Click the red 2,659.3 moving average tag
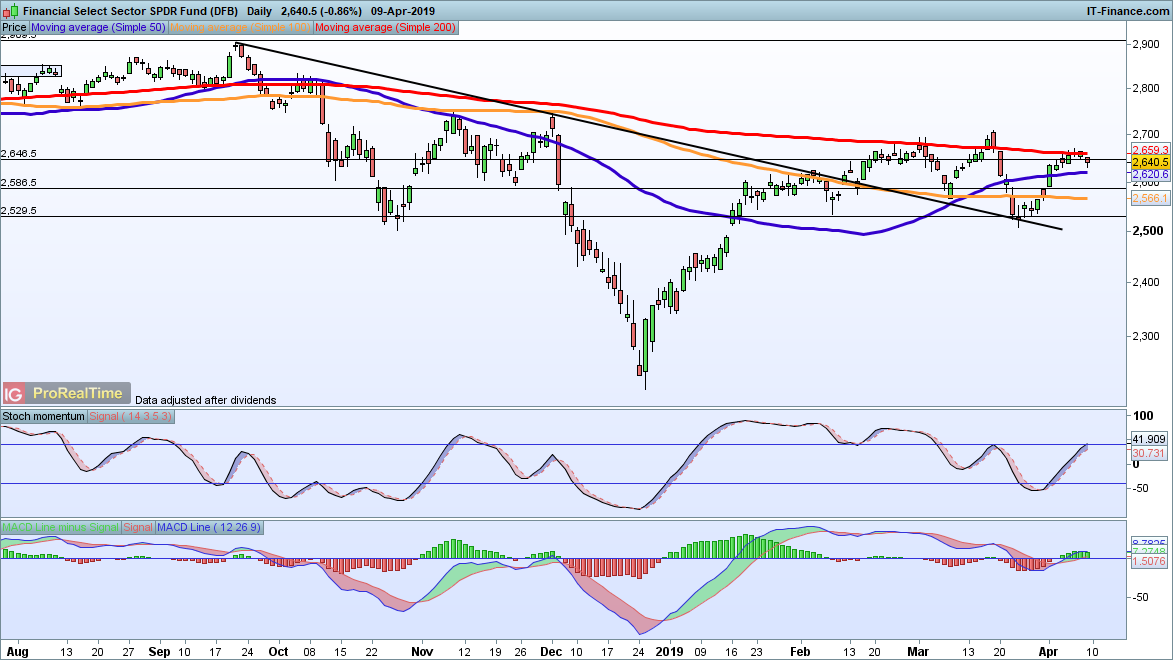The height and width of the screenshot is (660, 1173). (1150, 150)
